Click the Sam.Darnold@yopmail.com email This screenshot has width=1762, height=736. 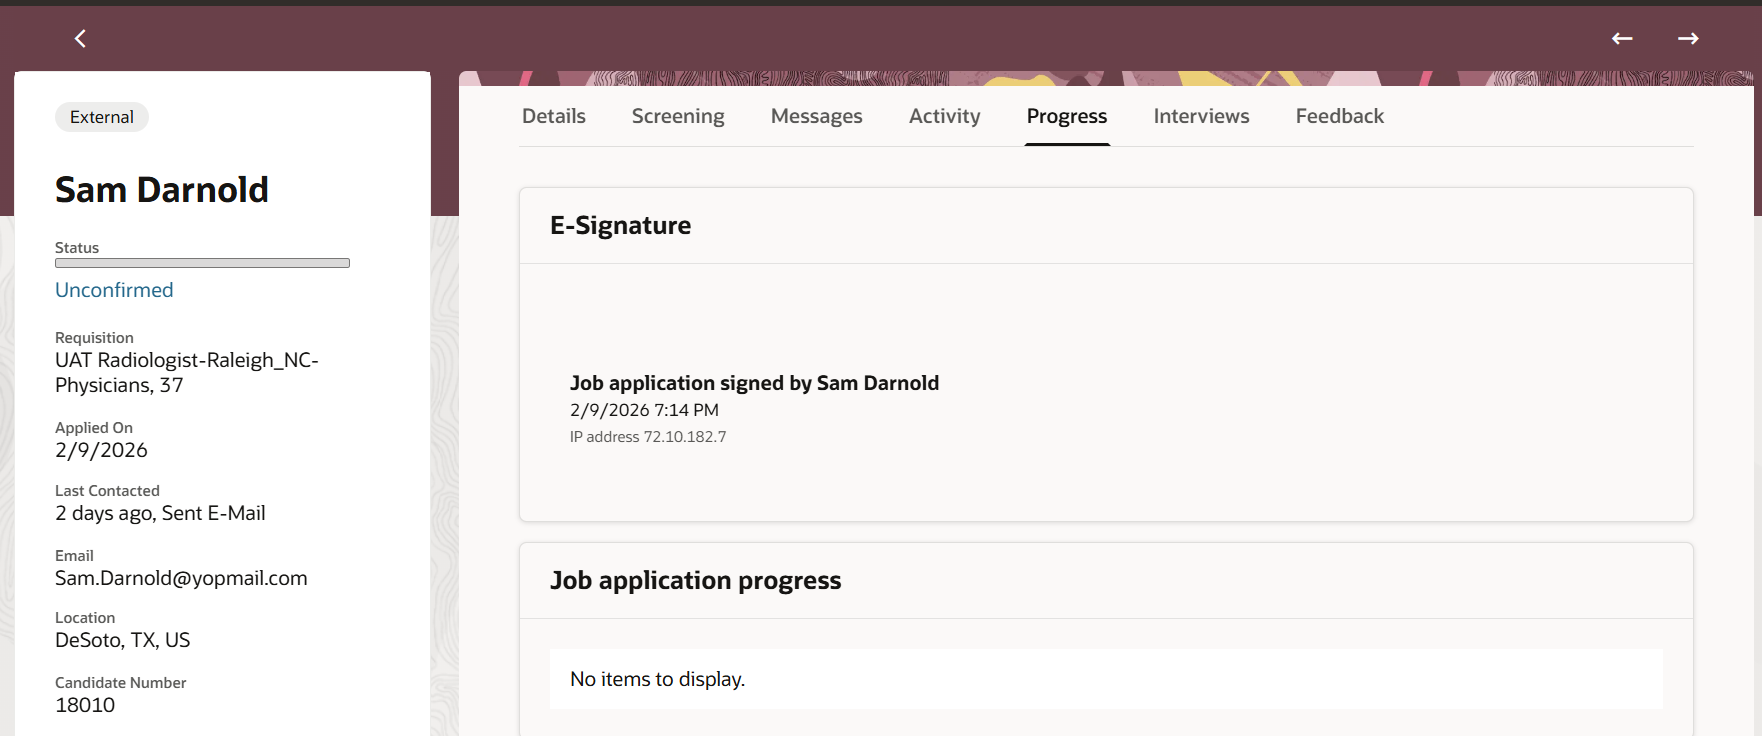[x=181, y=578]
